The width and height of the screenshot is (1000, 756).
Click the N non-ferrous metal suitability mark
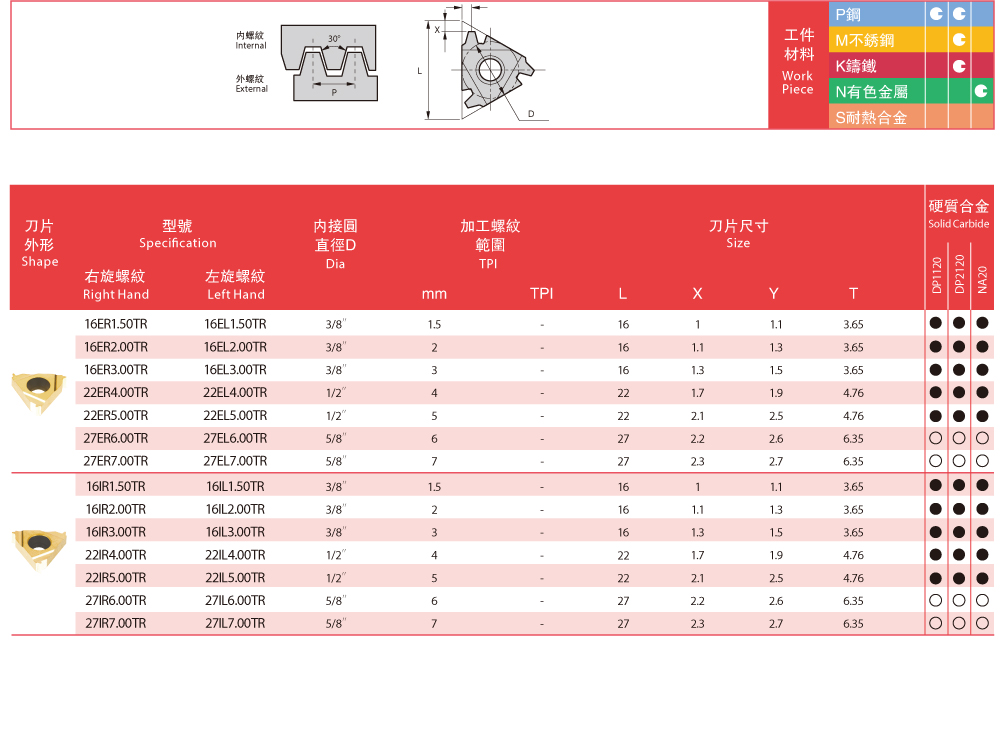pos(982,91)
